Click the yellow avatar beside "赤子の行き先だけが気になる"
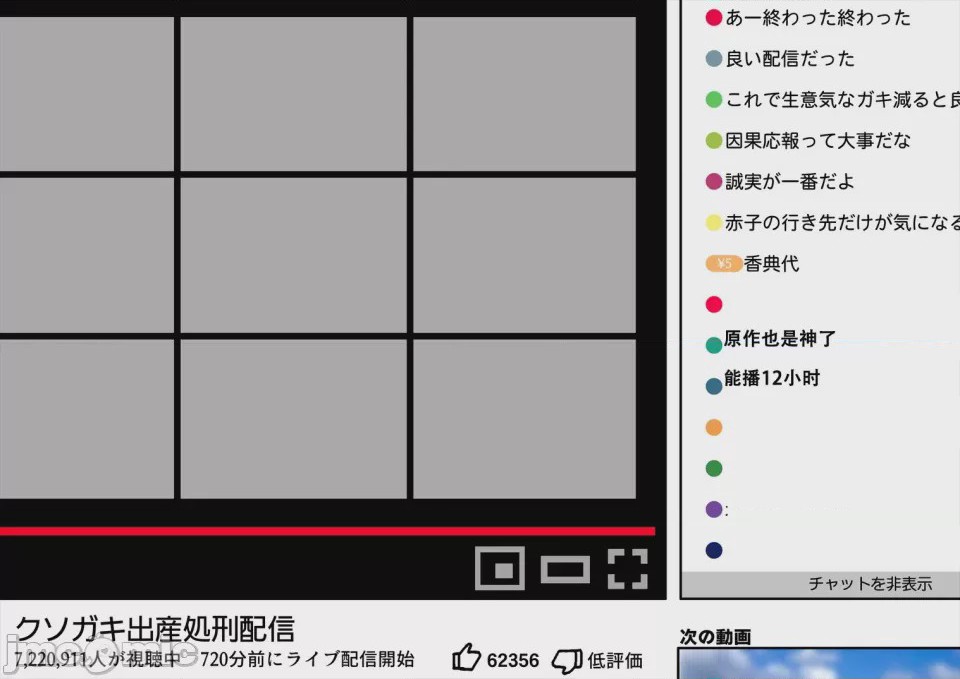 (x=714, y=222)
